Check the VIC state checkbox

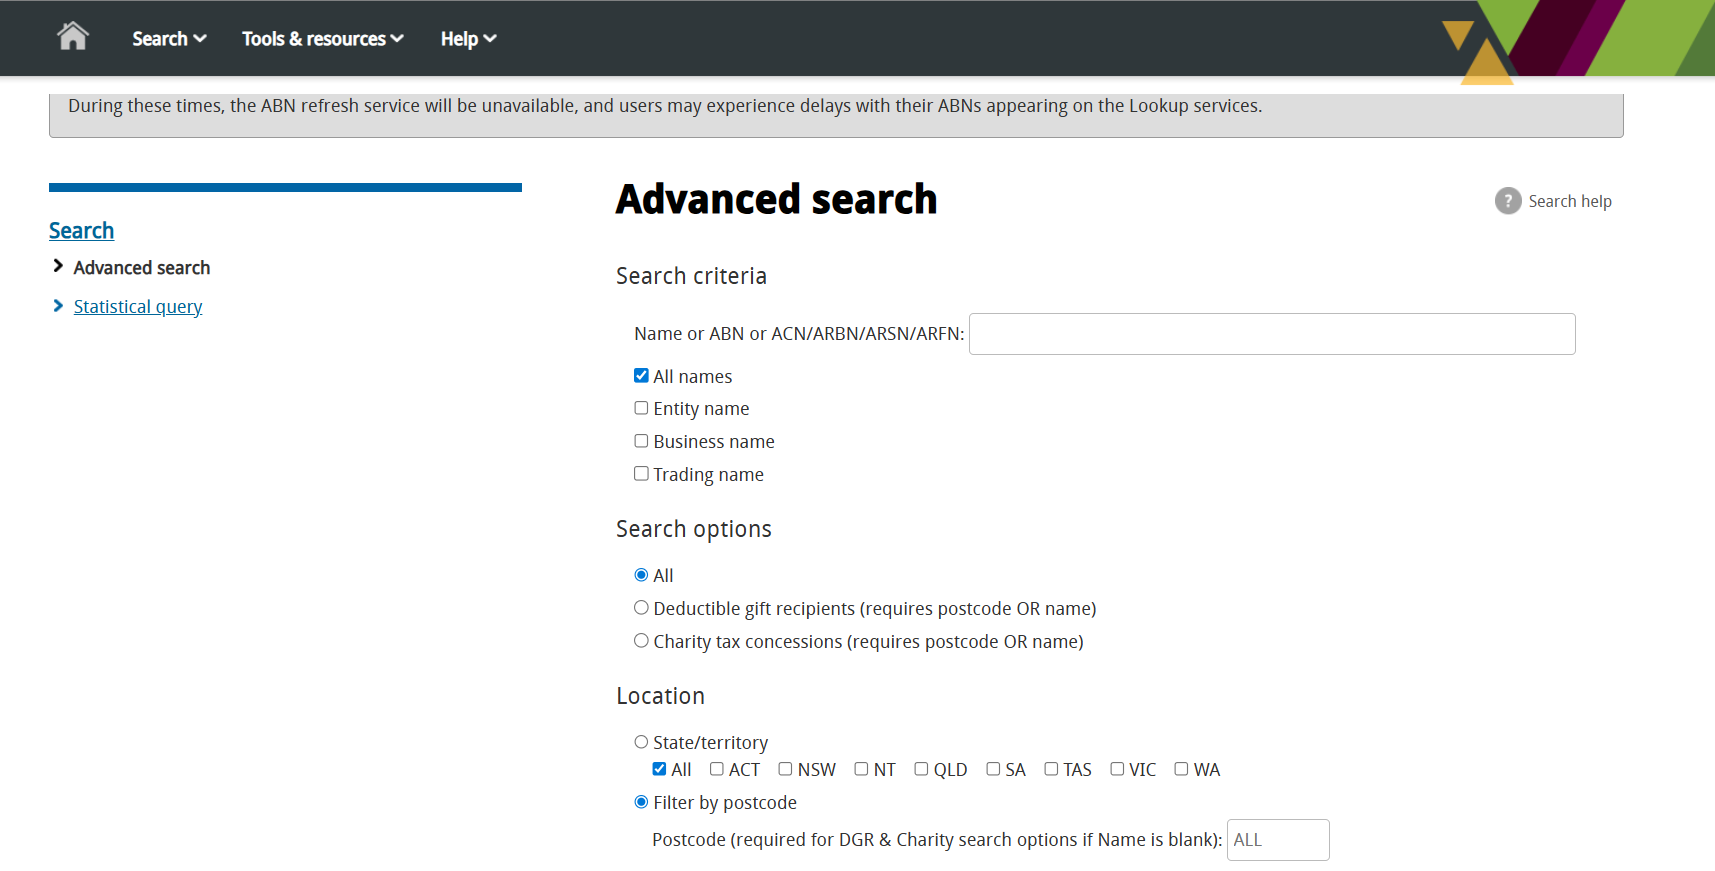1117,769
